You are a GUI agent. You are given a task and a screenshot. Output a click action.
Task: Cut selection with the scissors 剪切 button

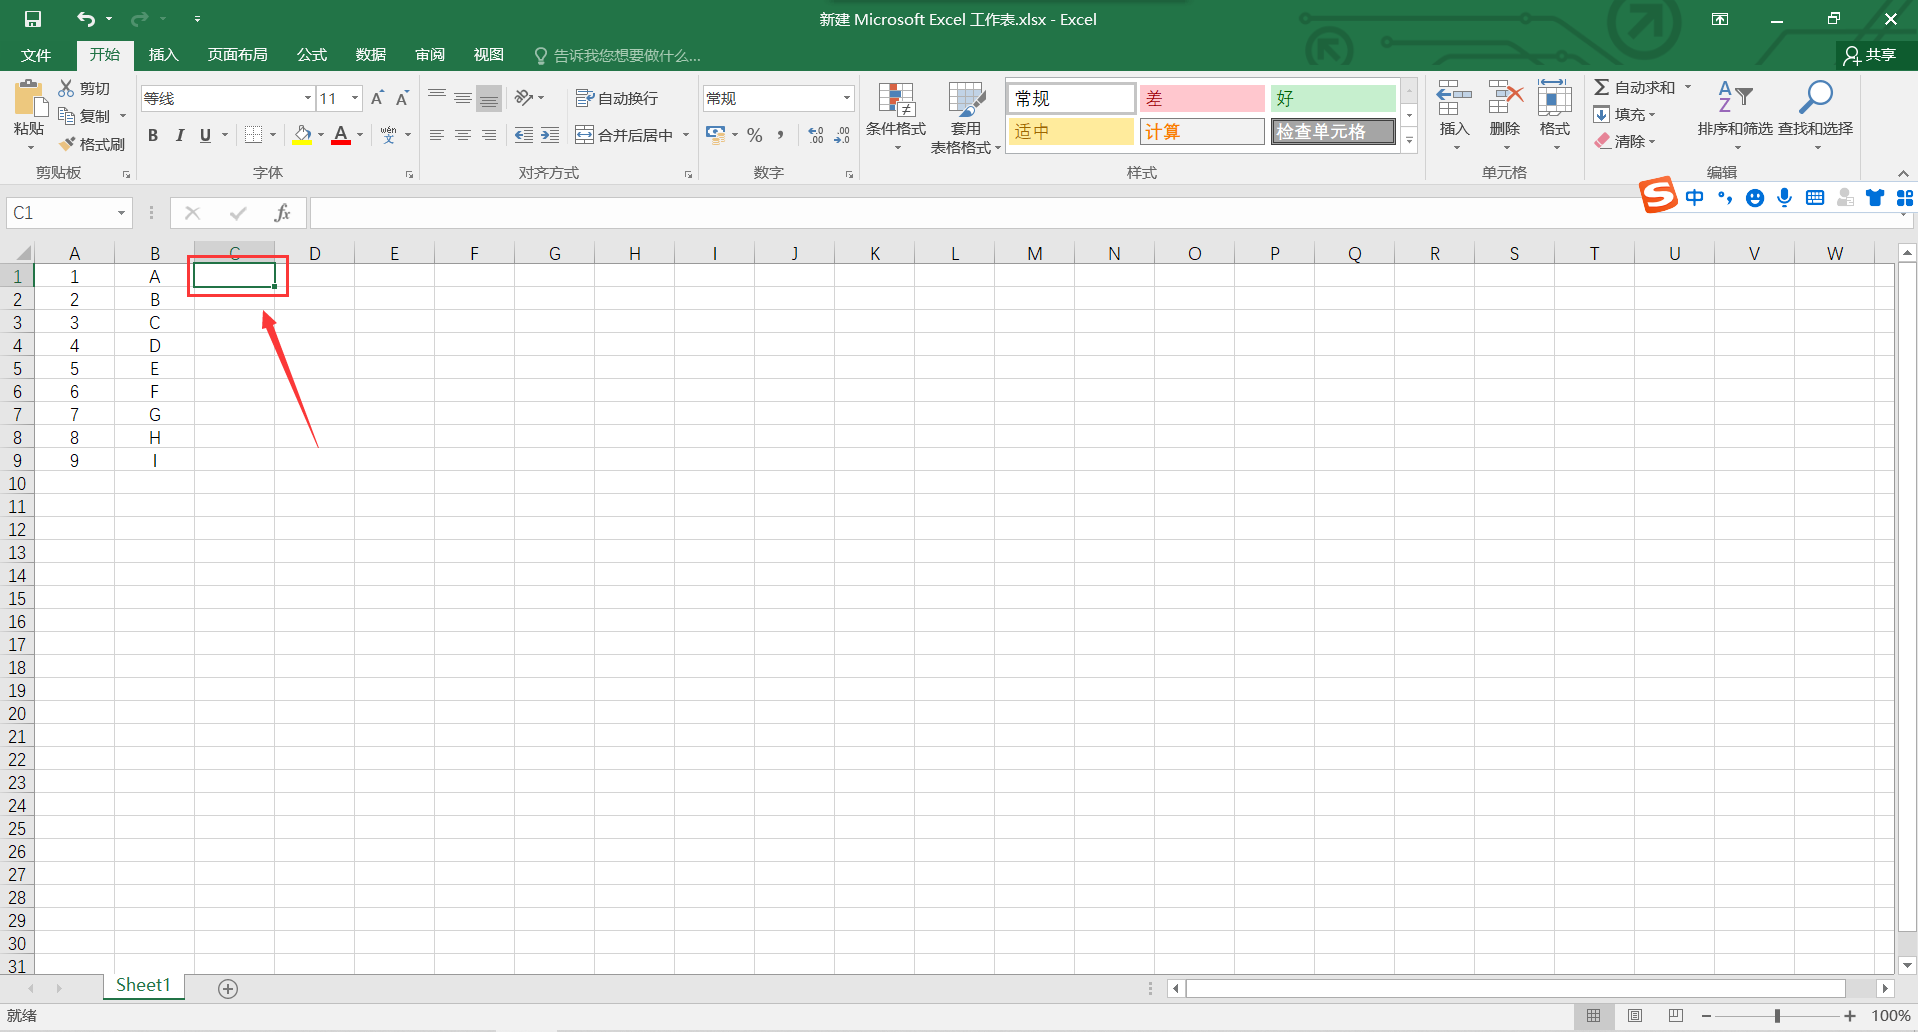[x=85, y=88]
